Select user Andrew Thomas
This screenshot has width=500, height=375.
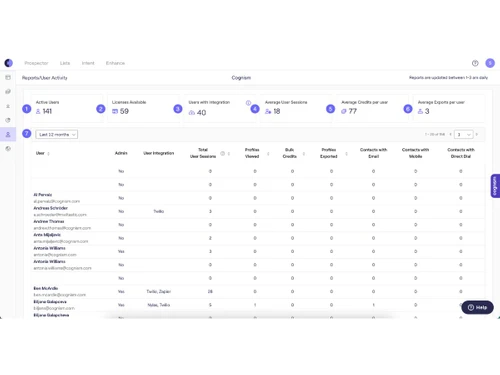[49, 221]
